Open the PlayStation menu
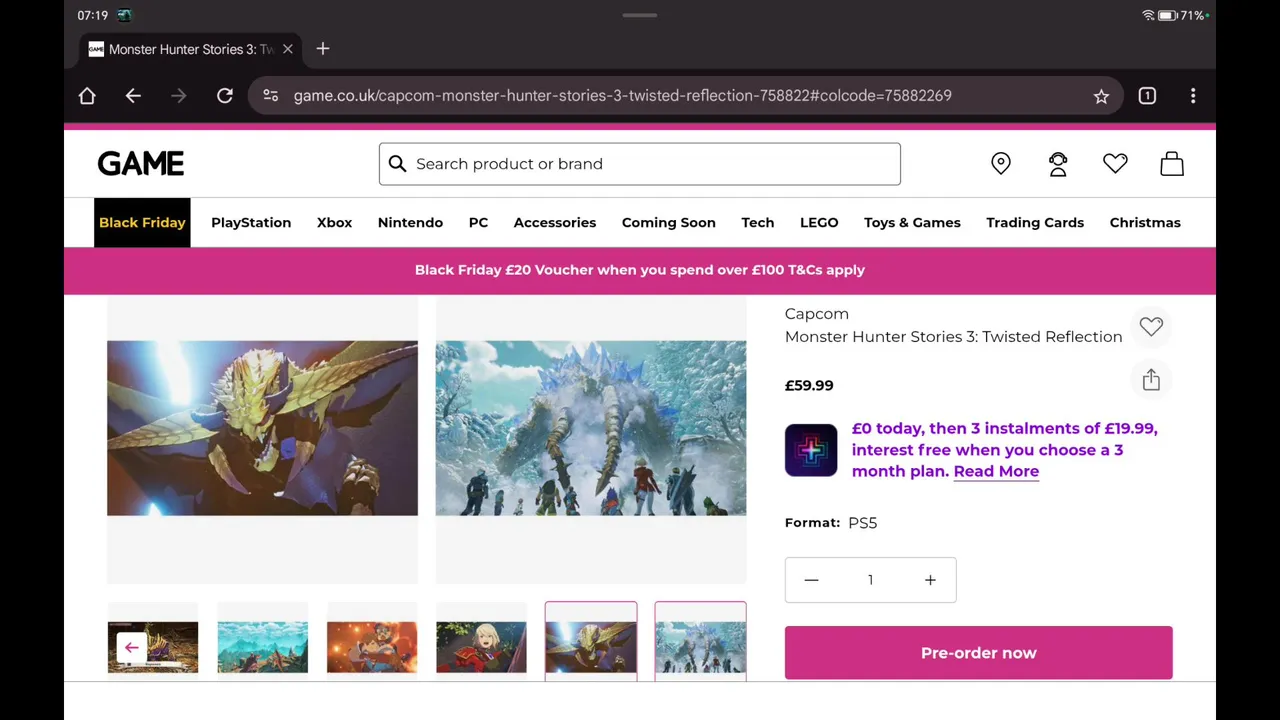 [251, 222]
